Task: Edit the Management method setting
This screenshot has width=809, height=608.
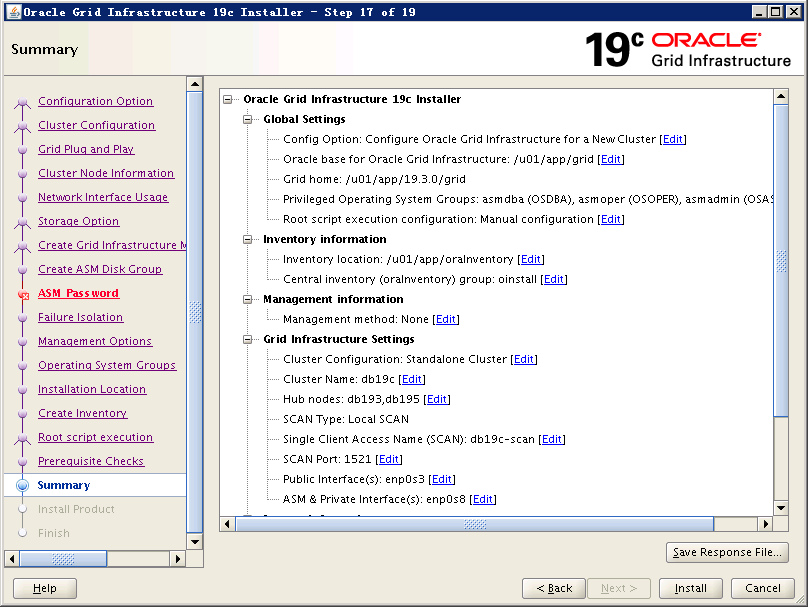Action: [x=446, y=319]
